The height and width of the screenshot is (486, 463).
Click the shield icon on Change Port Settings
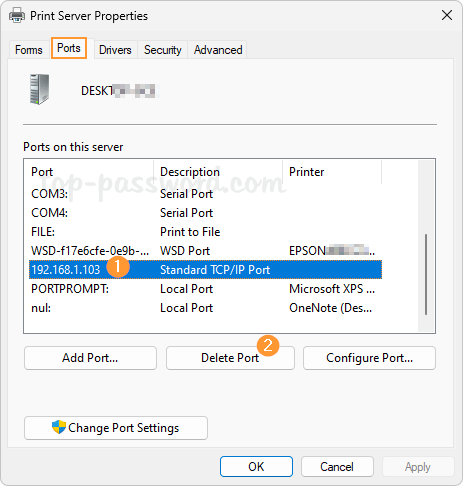pos(59,427)
